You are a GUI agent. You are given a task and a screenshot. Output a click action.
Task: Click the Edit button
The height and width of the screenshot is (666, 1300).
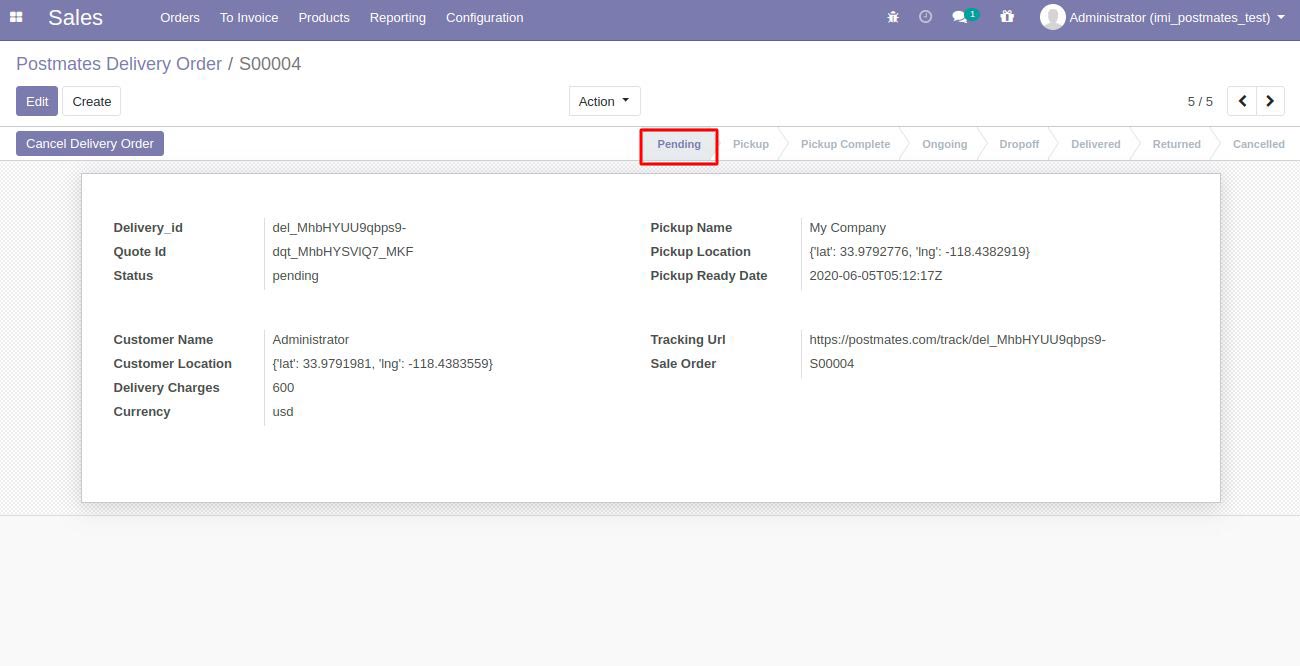tap(37, 101)
